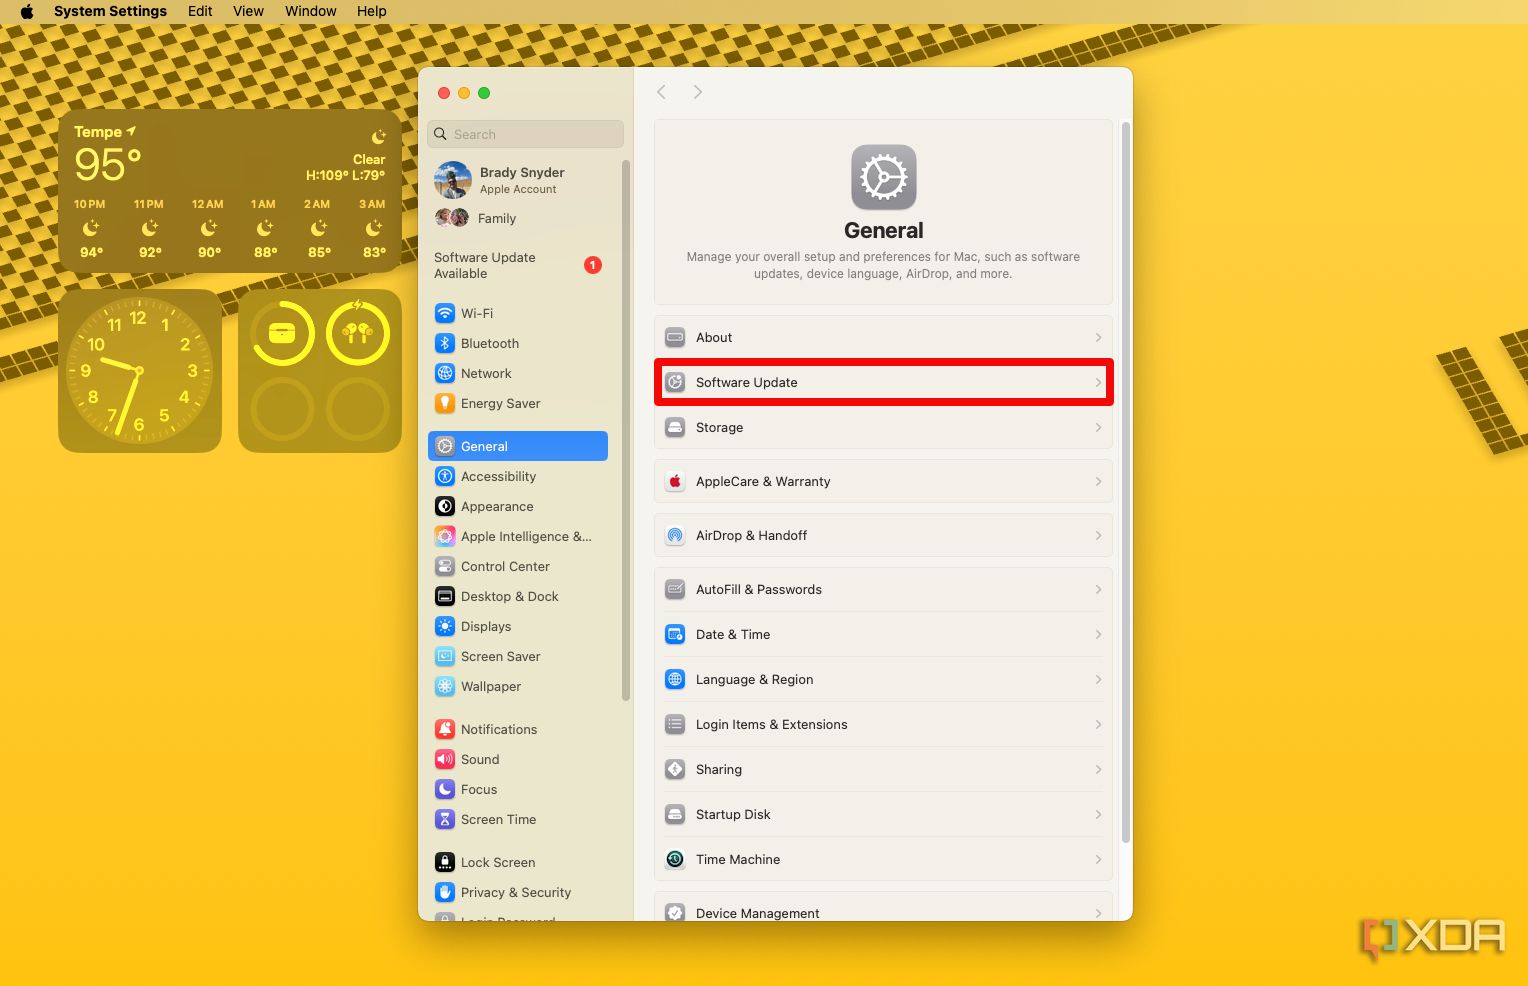Click the Desktop & Dock icon
This screenshot has width=1528, height=986.
445,596
